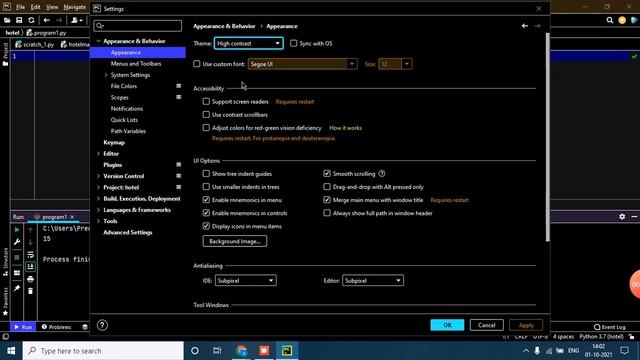Click the Windows taskbar search box
The image size is (640, 360).
103,351
